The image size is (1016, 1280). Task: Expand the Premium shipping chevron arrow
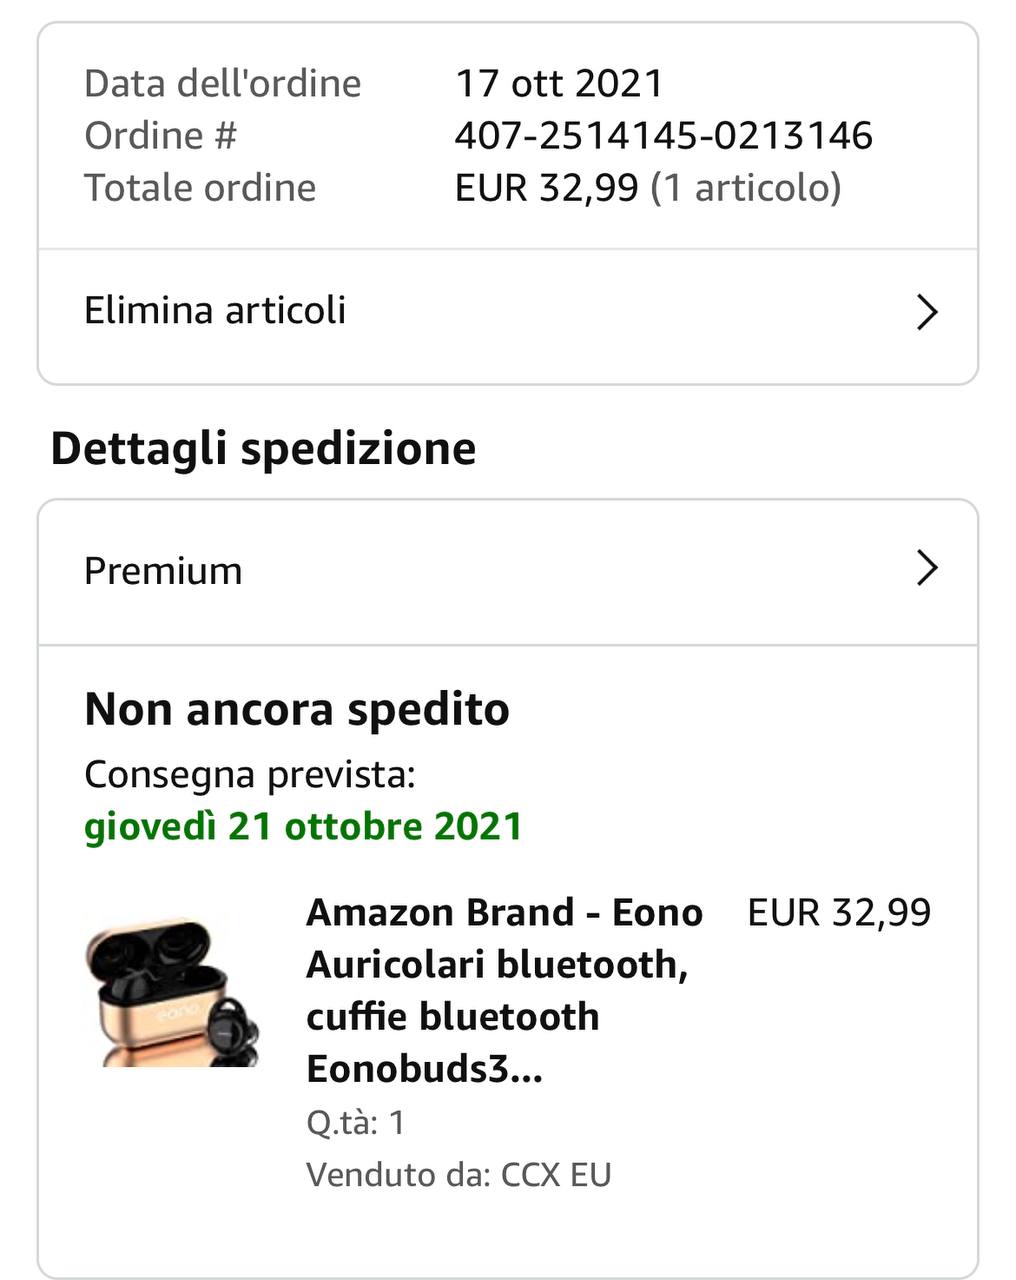(x=927, y=569)
